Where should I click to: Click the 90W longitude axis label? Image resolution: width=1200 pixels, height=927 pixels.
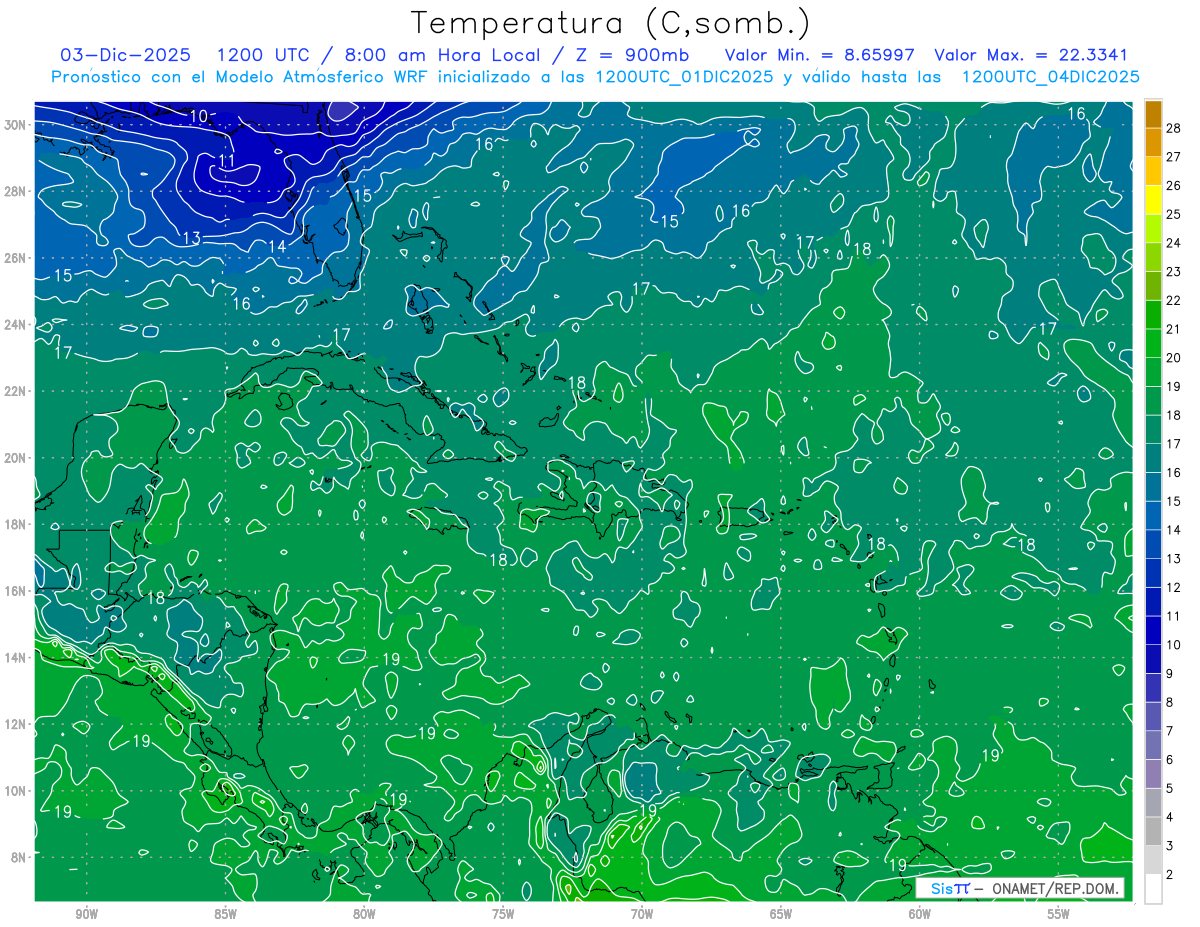[87, 914]
